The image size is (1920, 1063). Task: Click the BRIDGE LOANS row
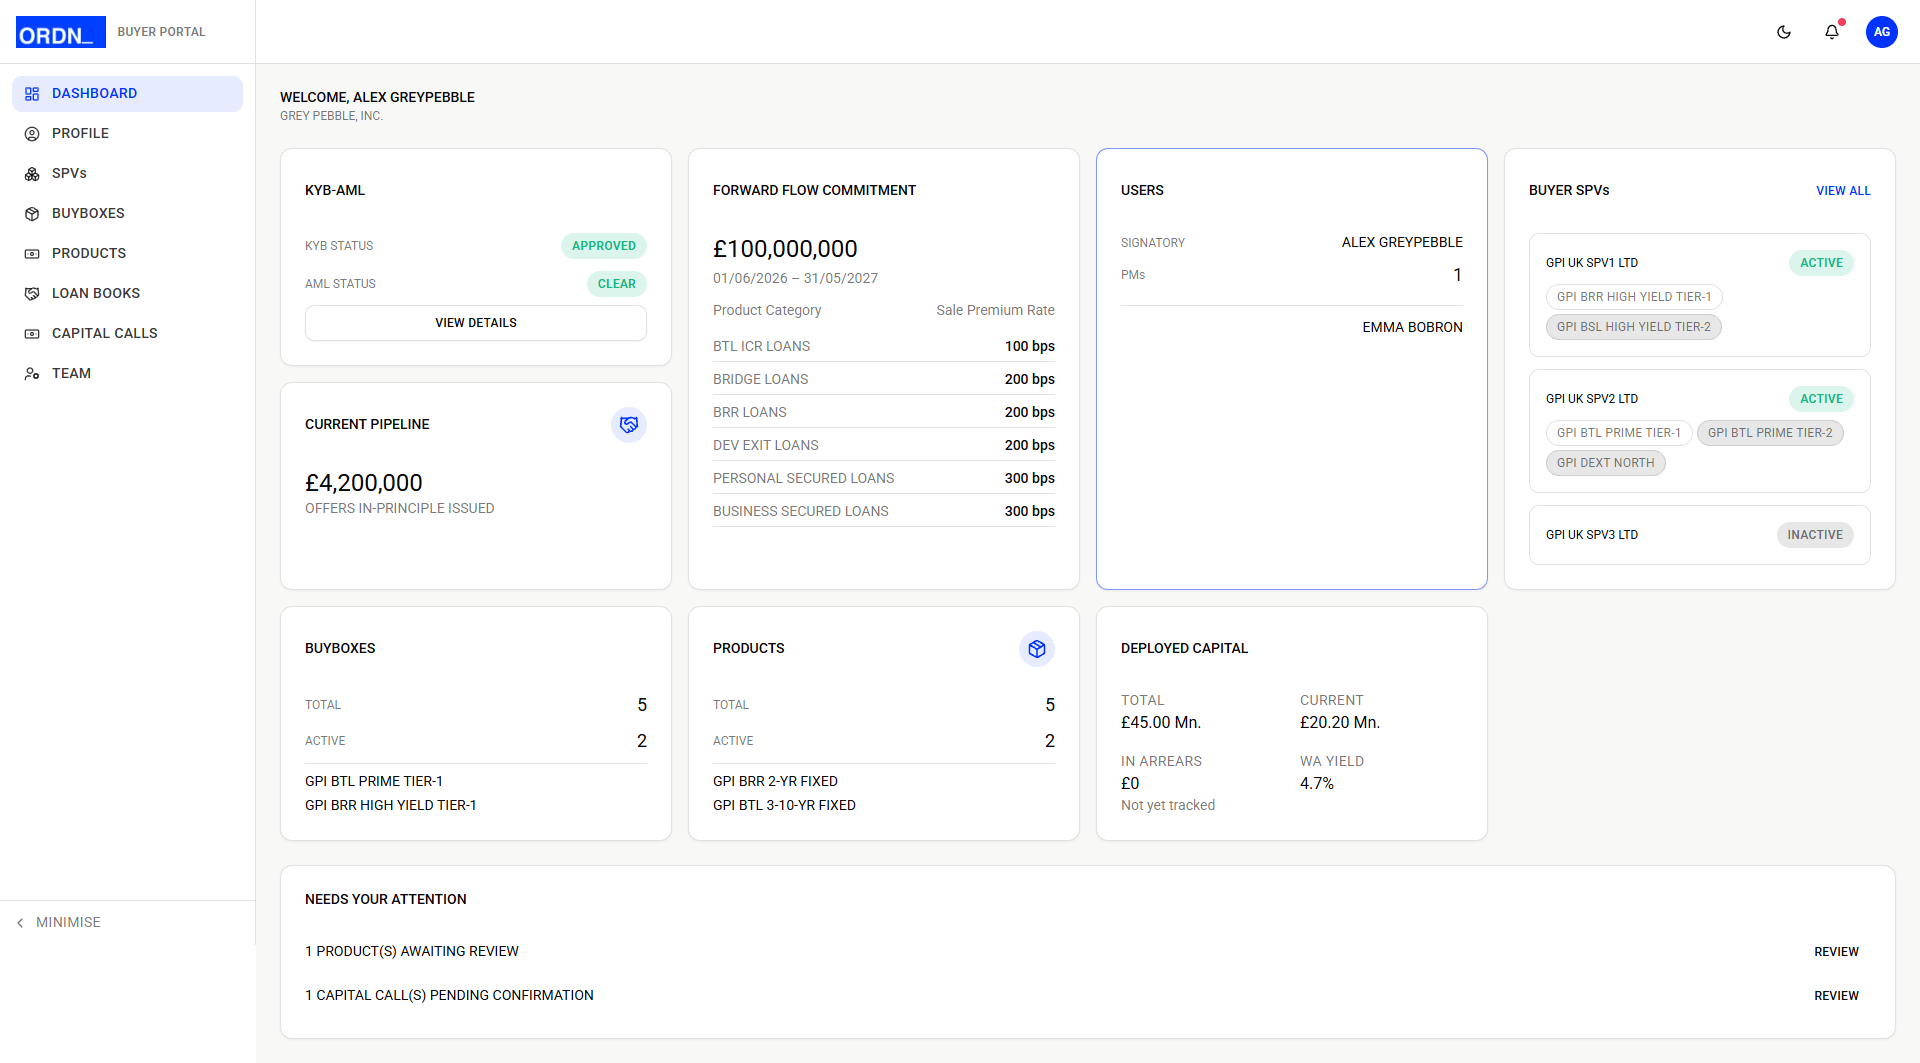point(884,379)
